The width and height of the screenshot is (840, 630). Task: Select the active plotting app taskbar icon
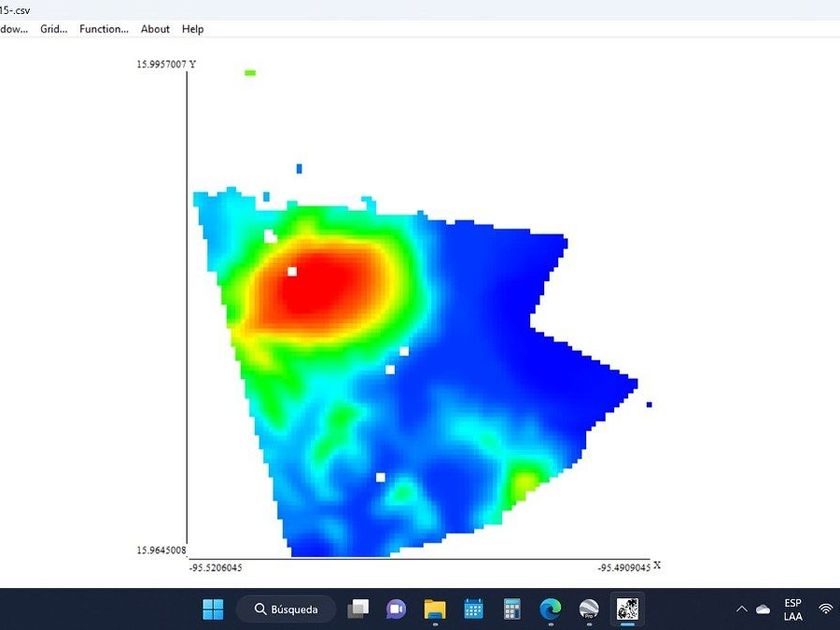click(x=627, y=609)
